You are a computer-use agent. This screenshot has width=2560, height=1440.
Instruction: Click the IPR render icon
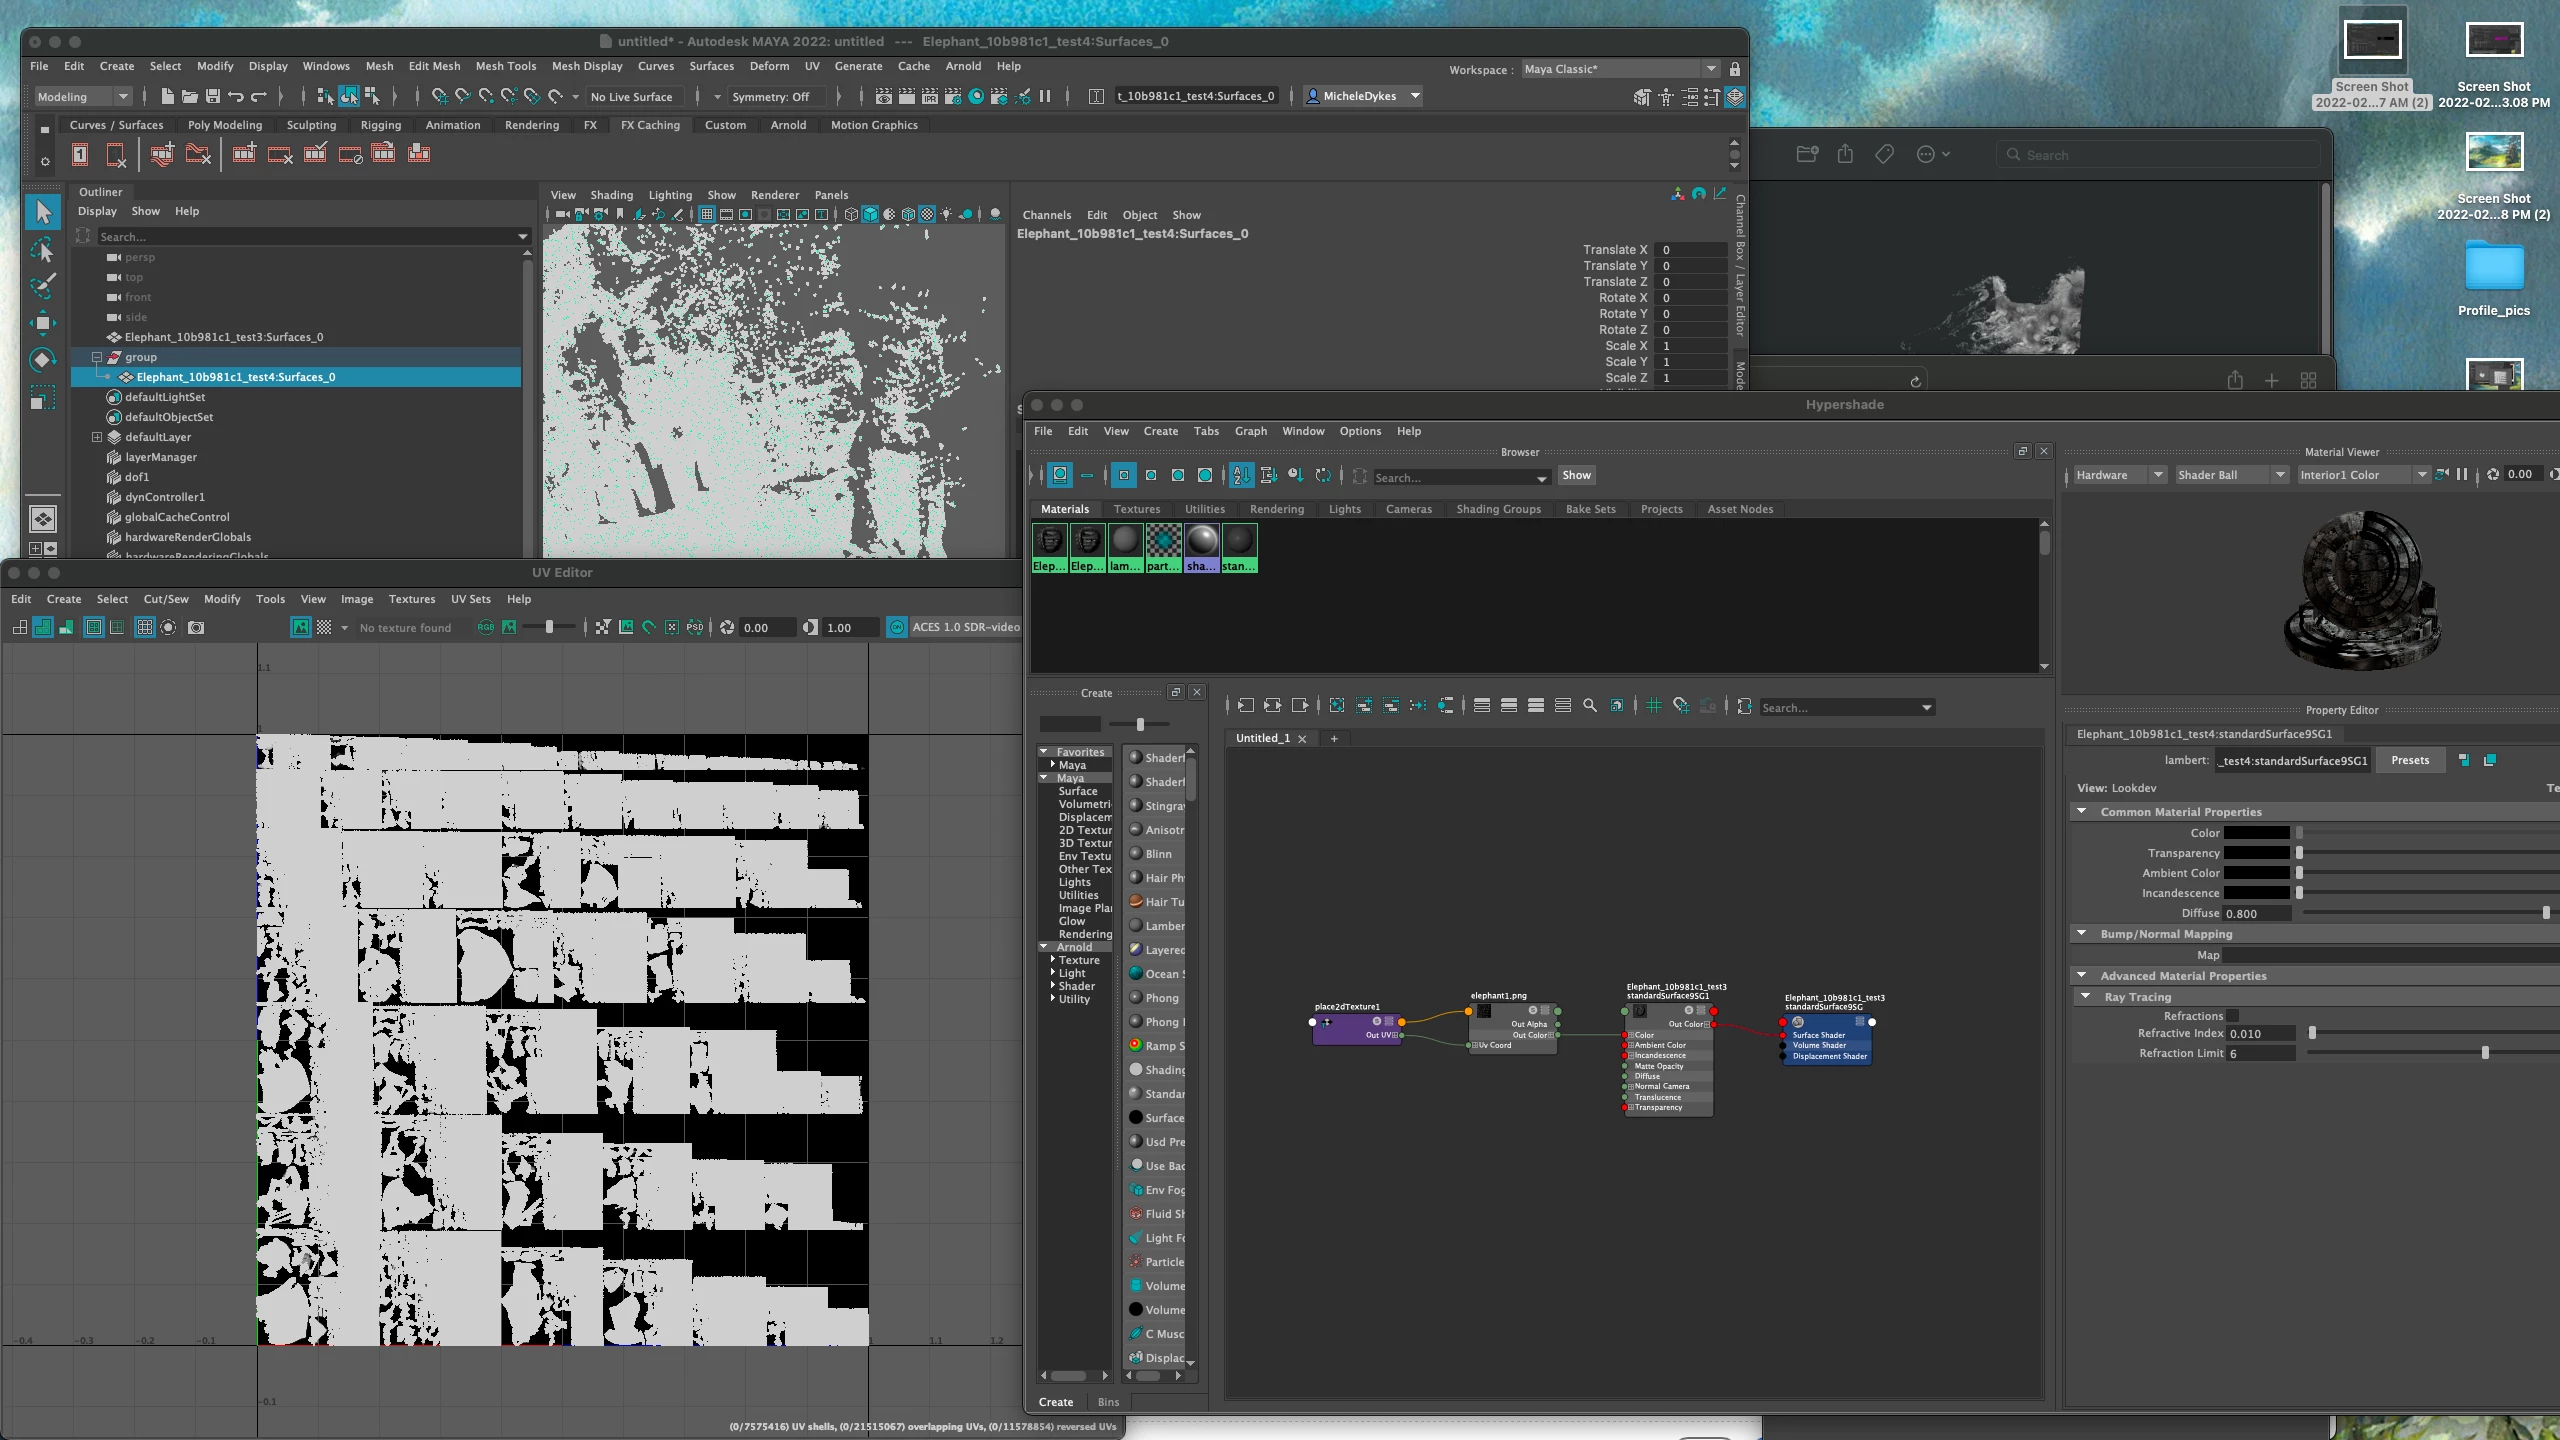tap(929, 96)
